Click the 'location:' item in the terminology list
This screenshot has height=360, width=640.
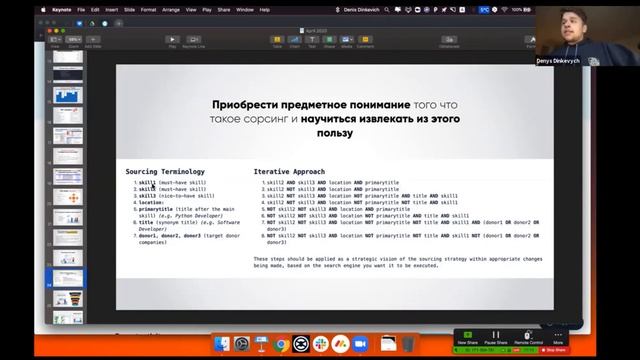coord(151,202)
